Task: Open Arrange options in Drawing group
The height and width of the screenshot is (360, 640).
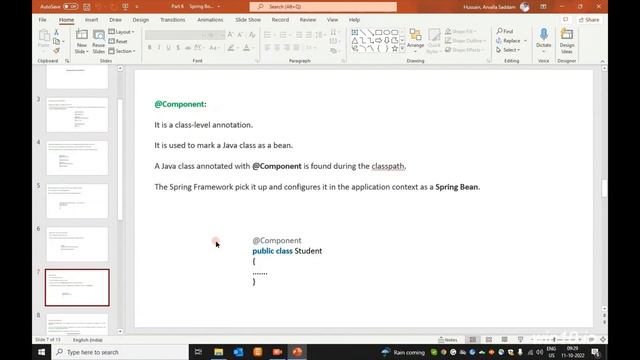Action: (x=416, y=41)
